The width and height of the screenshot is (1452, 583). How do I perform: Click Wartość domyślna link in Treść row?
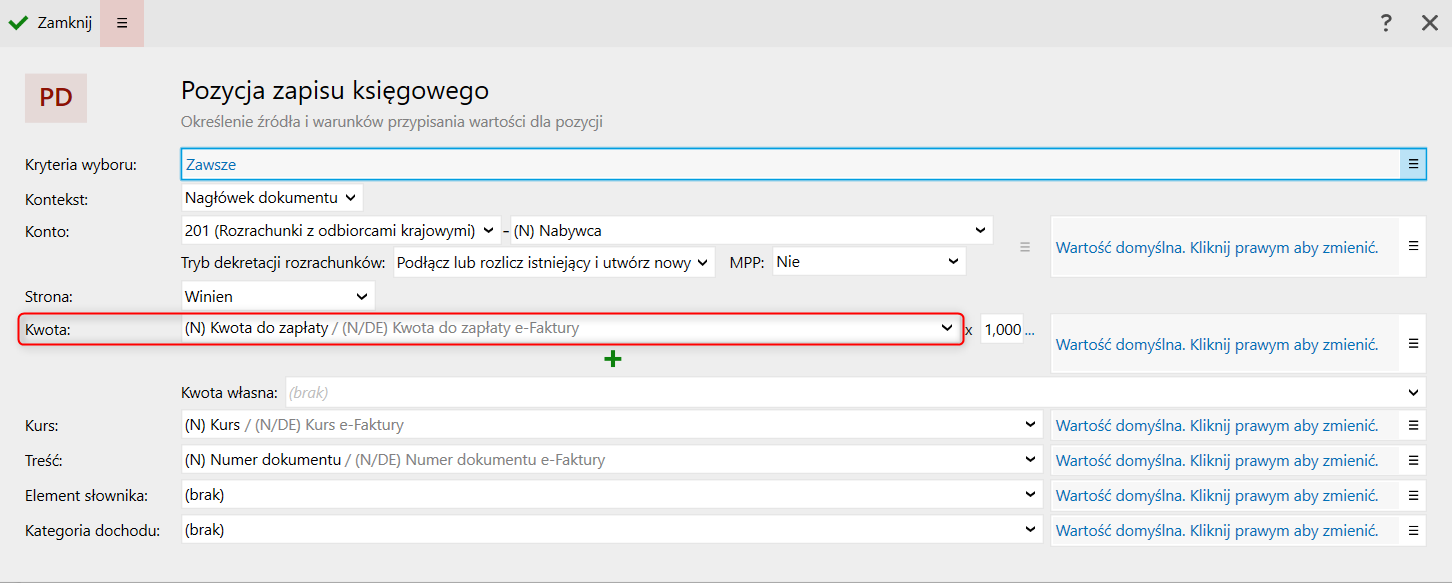[x=1217, y=461]
